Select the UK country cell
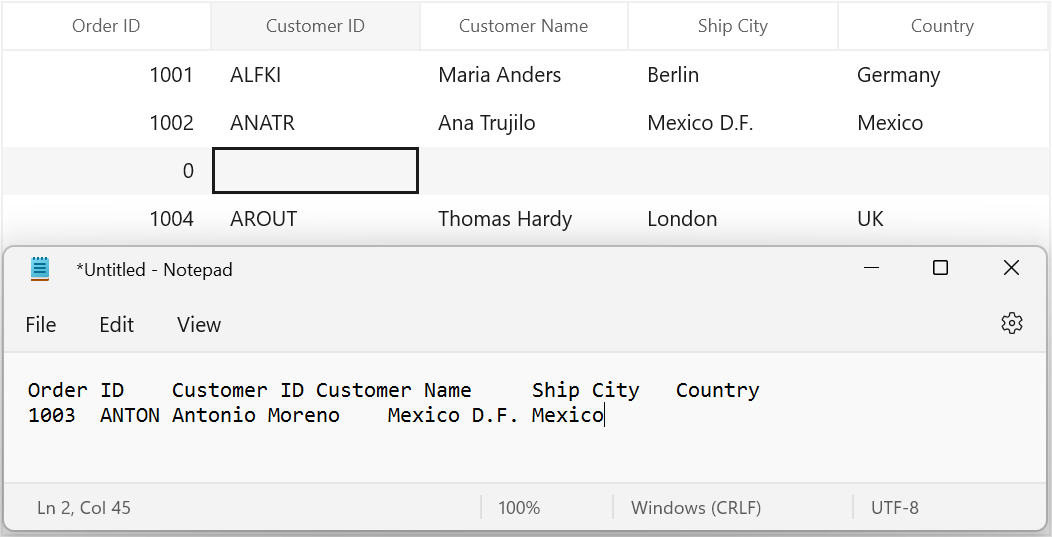The image size is (1052, 537). pyautogui.click(x=943, y=219)
